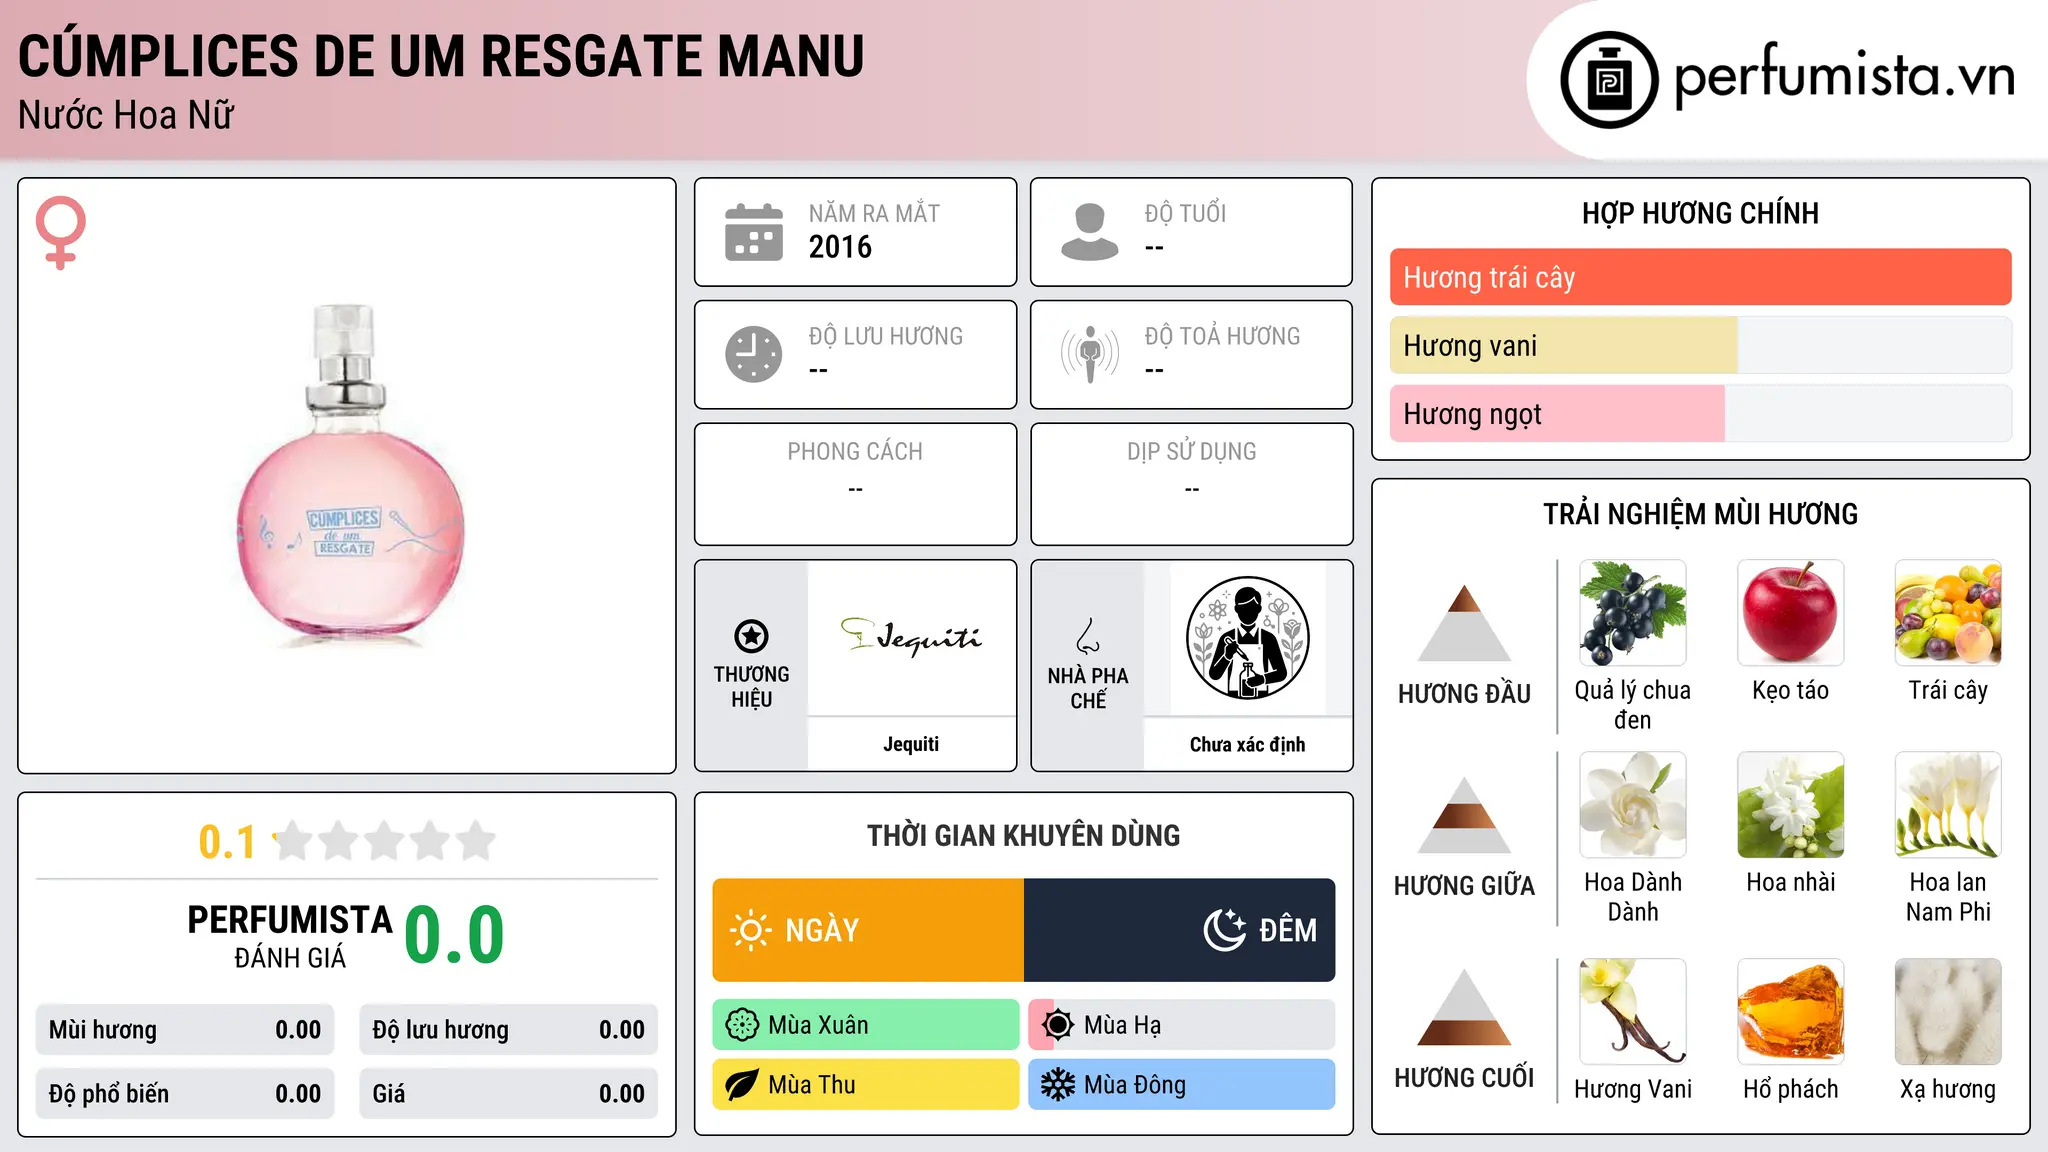
Task: Click the Mùa Xuân season bar
Action: 866,1025
